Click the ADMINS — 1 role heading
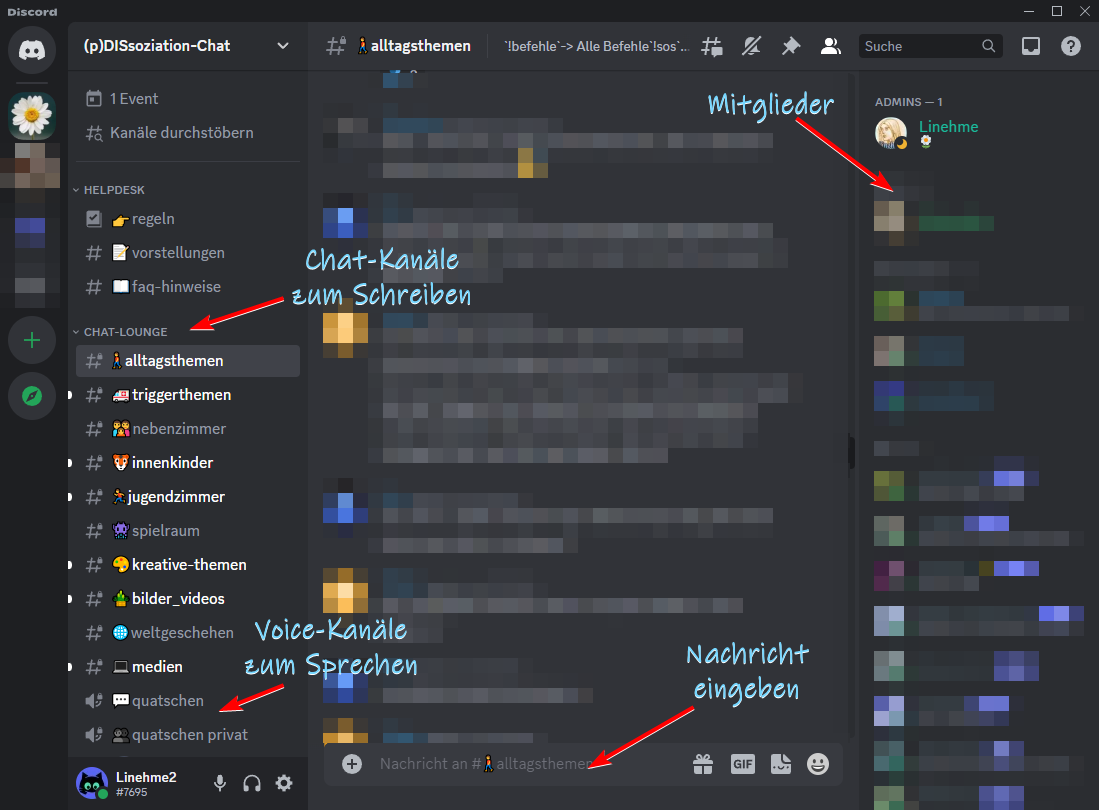The width and height of the screenshot is (1099, 810). click(x=908, y=102)
